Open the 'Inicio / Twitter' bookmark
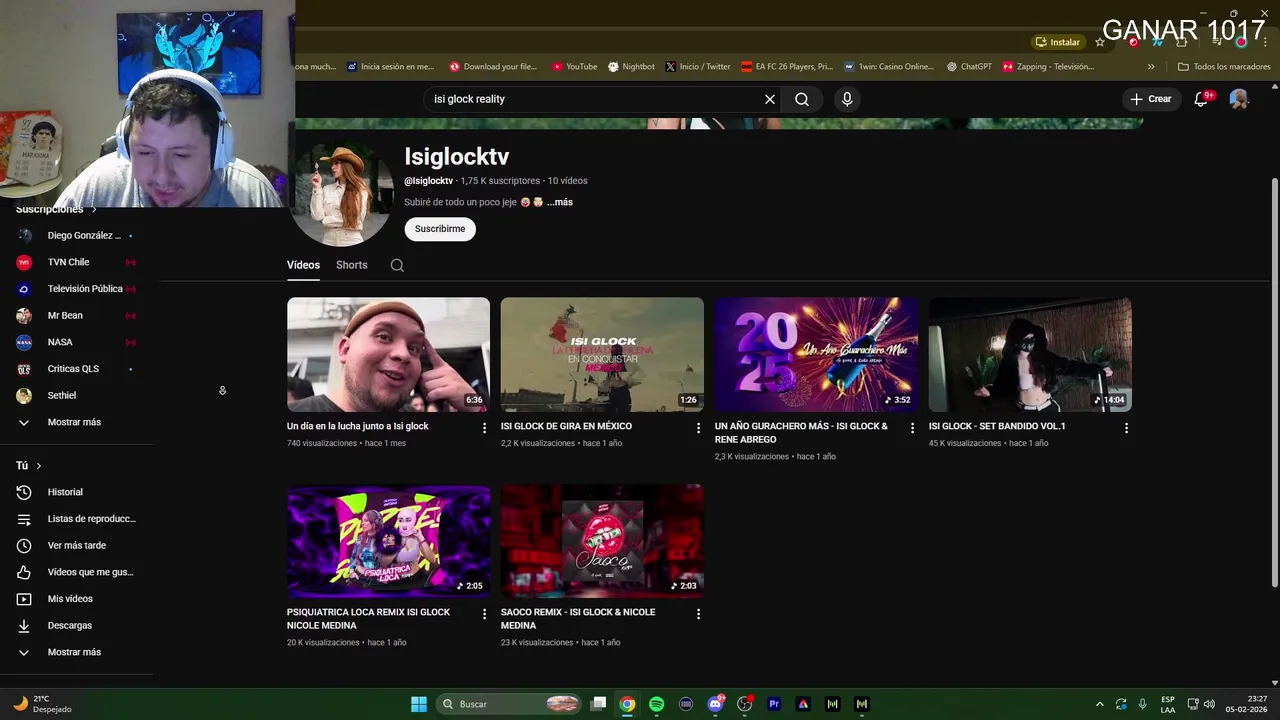Viewport: 1280px width, 720px height. [698, 67]
